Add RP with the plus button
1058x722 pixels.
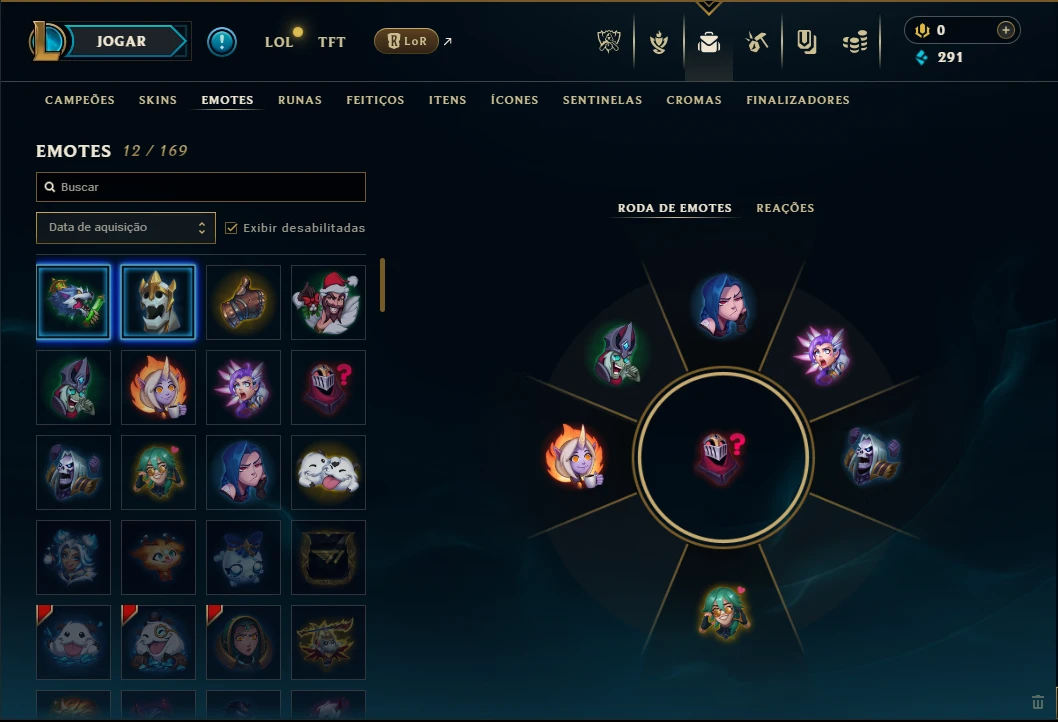1005,30
